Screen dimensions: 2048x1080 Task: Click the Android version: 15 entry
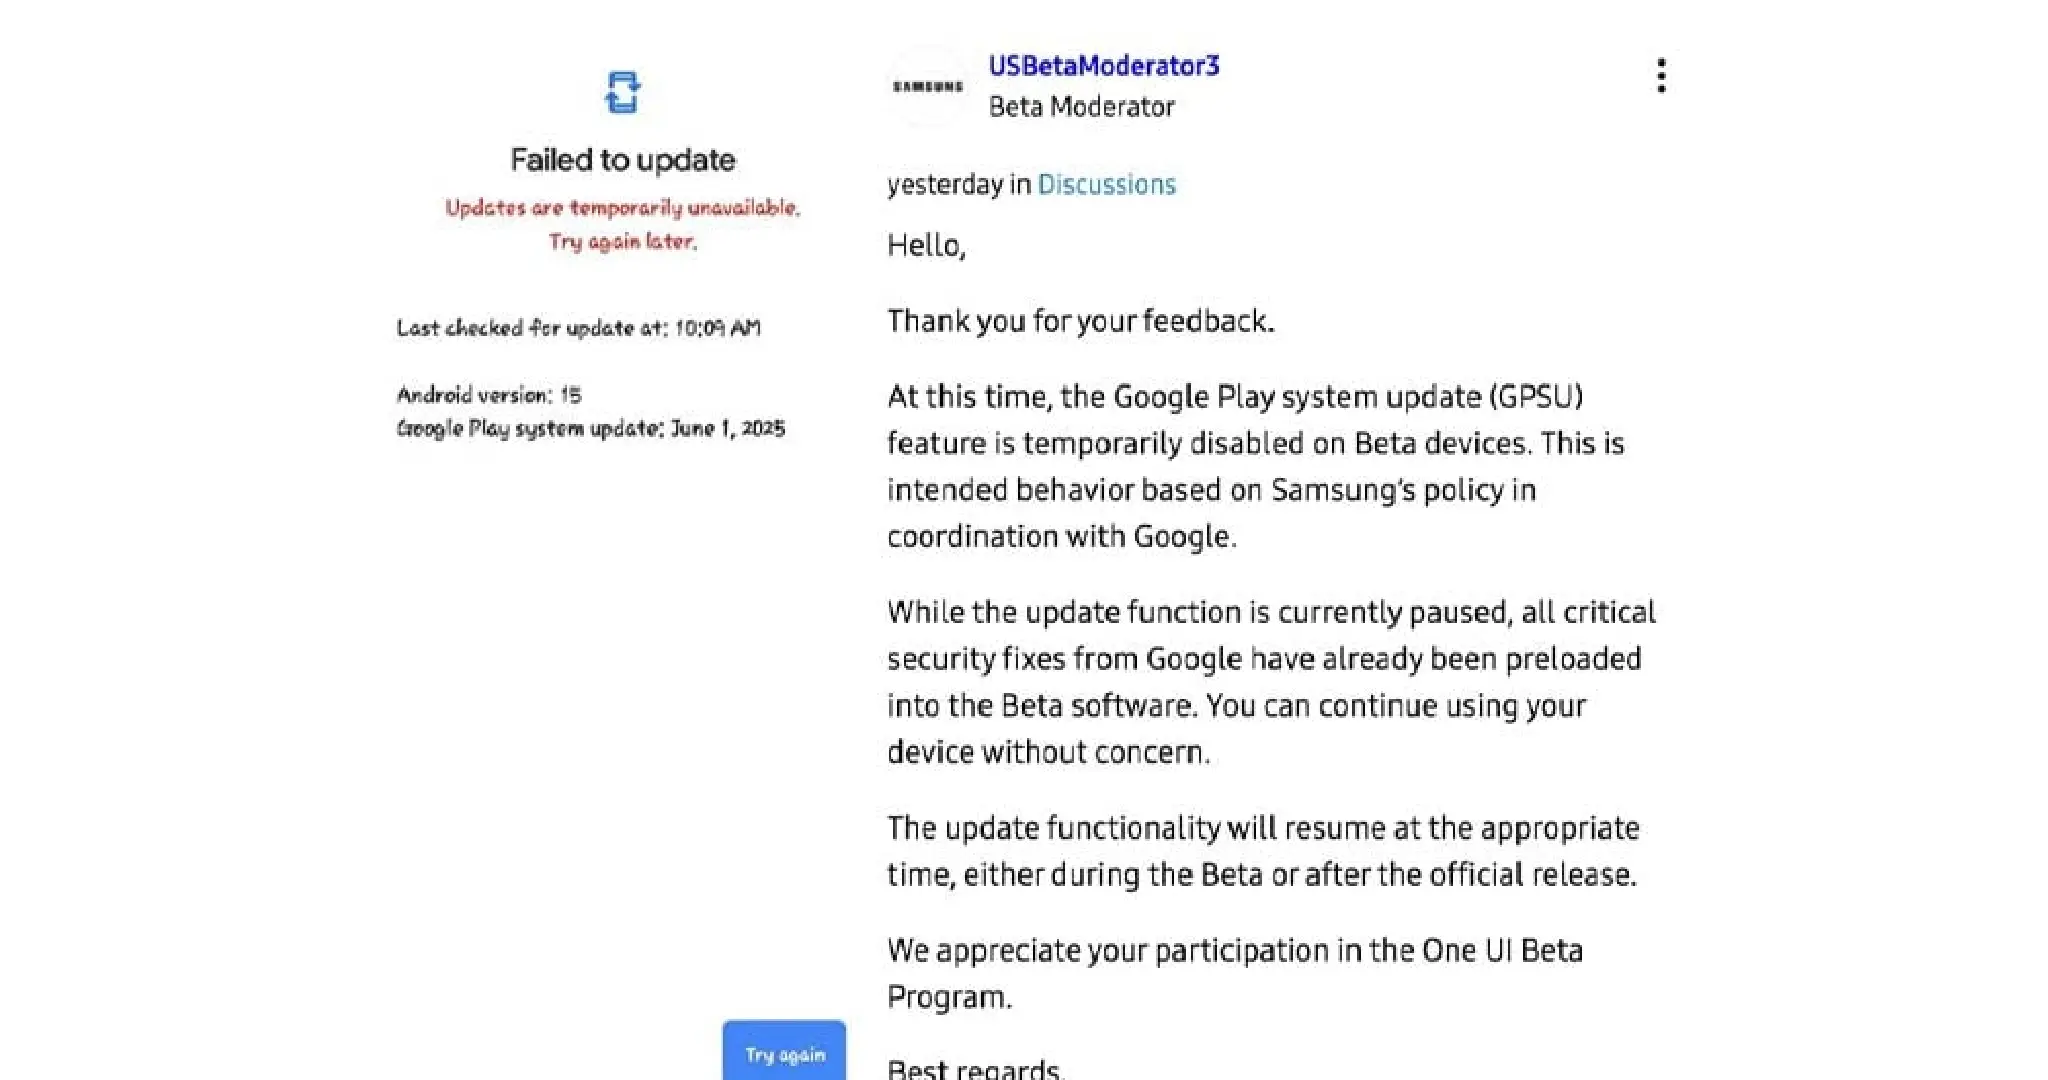point(489,395)
